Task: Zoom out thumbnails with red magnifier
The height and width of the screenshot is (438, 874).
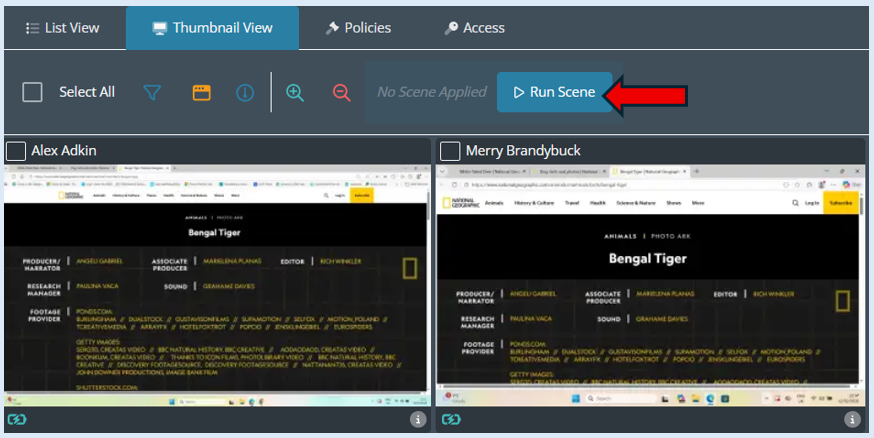Action: 341,93
